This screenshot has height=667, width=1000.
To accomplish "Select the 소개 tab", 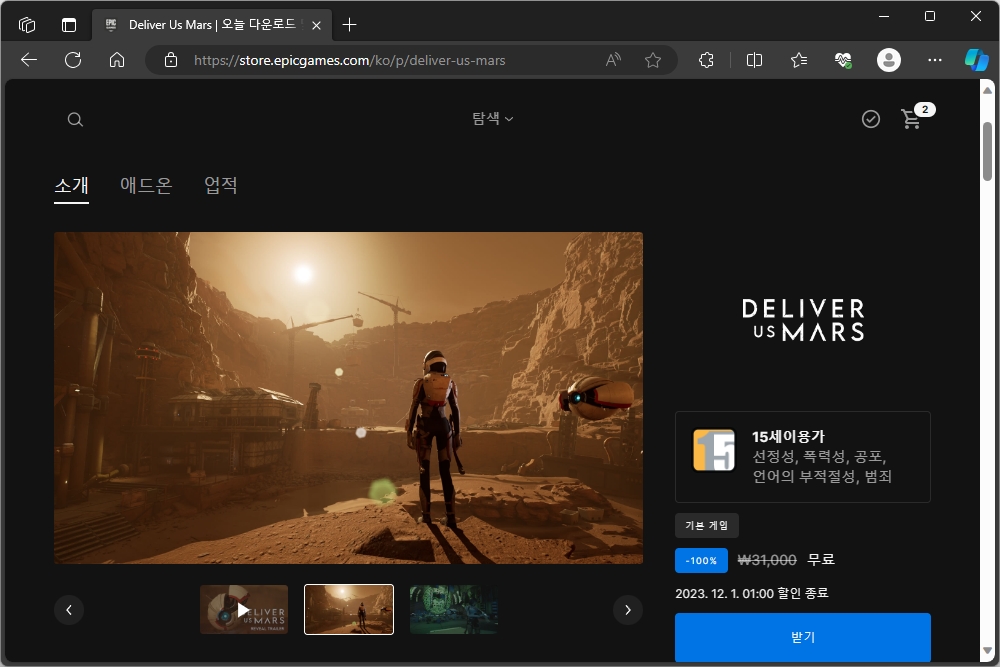I will pyautogui.click(x=71, y=186).
